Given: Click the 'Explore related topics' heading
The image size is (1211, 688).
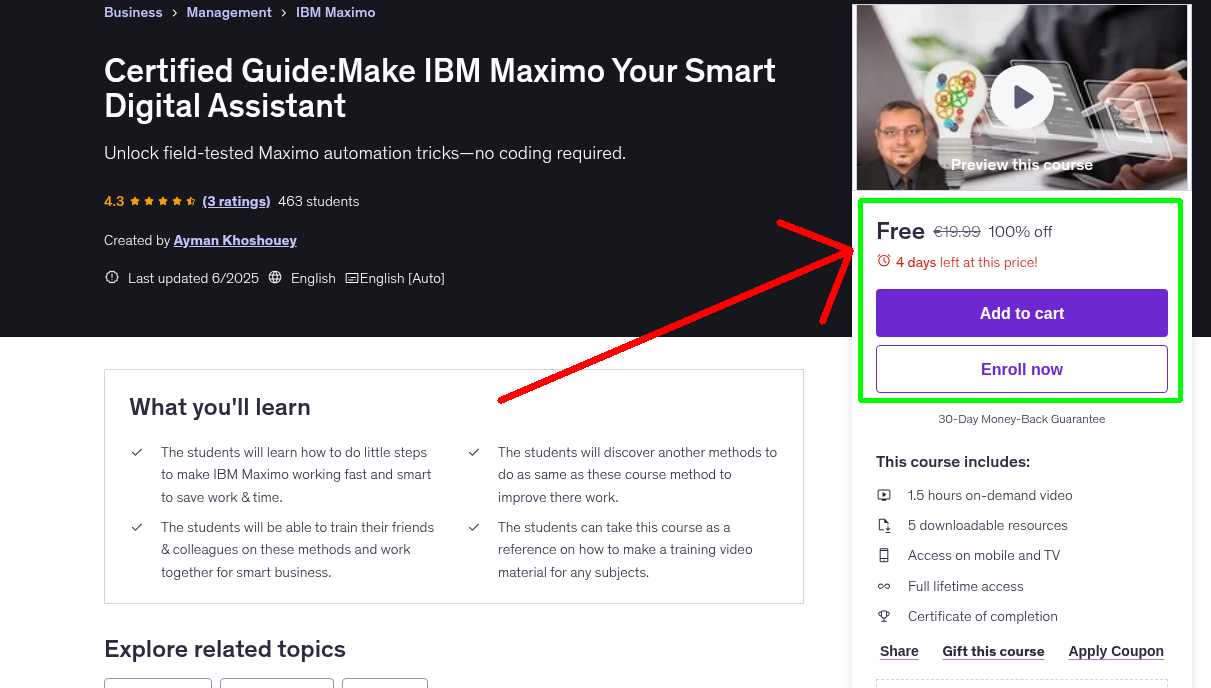Looking at the screenshot, I should [x=225, y=649].
